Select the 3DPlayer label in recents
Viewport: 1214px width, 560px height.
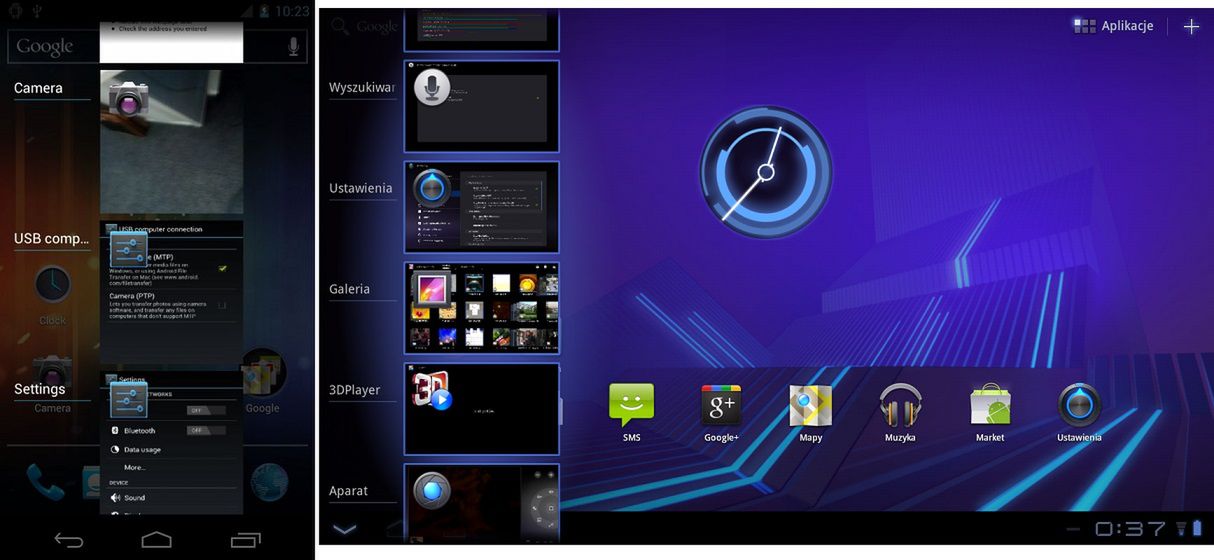click(x=355, y=390)
